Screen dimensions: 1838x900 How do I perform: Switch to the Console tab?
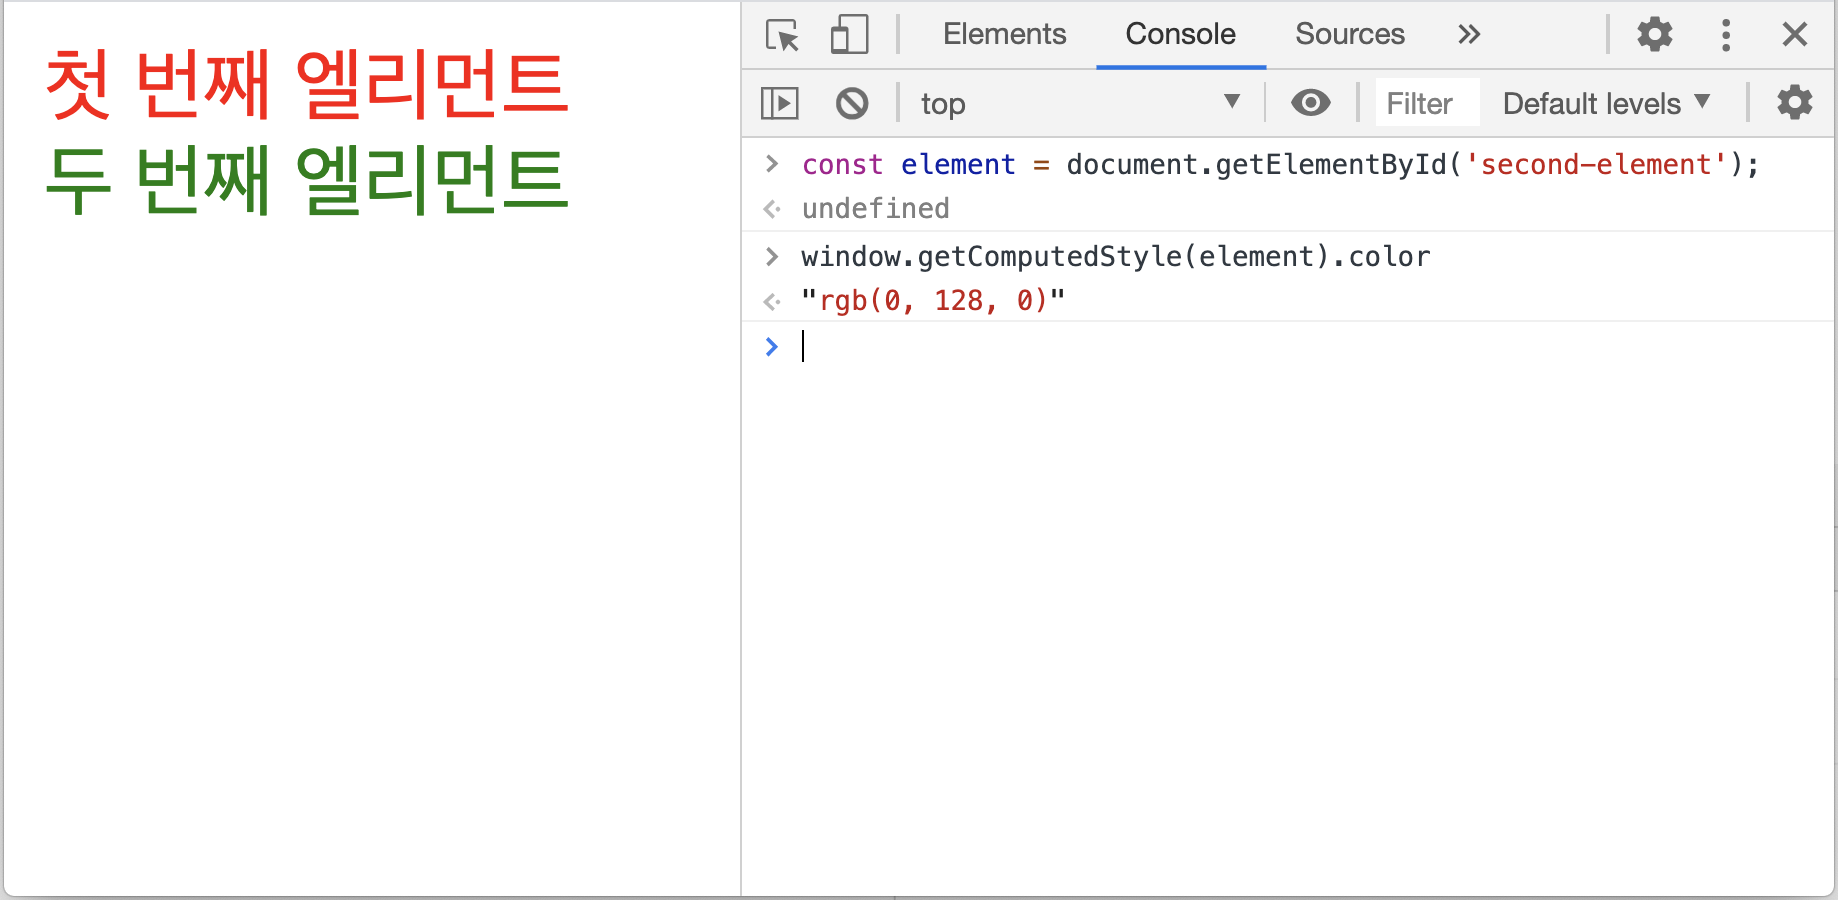[1180, 34]
